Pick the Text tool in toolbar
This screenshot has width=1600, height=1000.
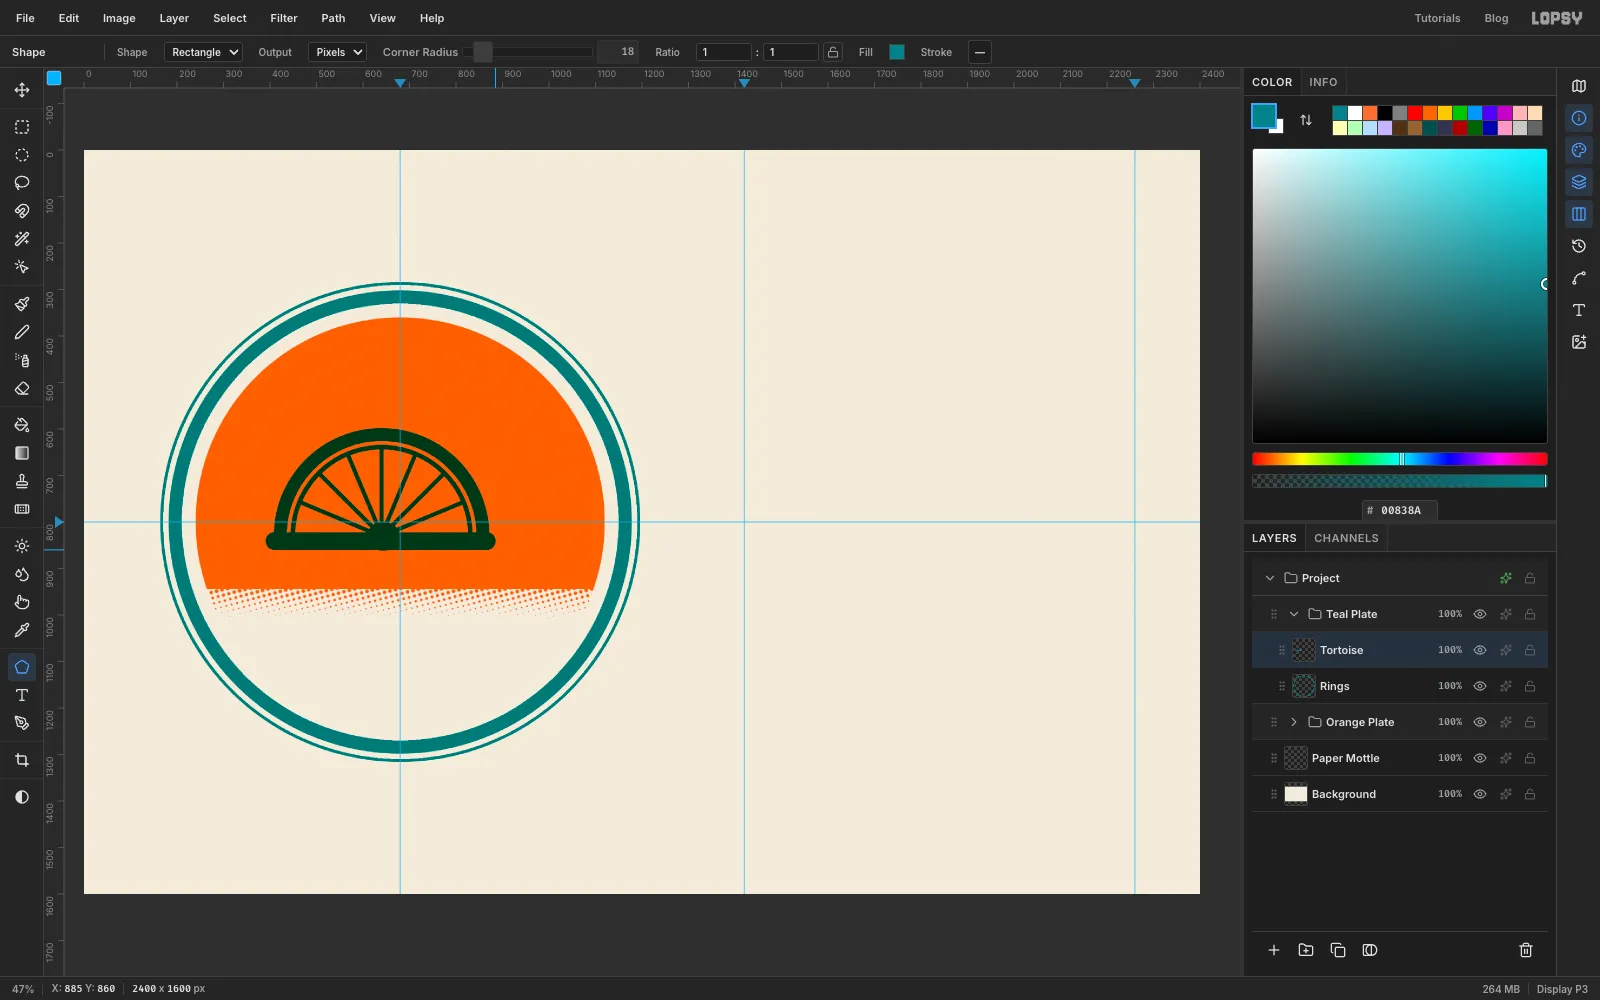point(21,695)
